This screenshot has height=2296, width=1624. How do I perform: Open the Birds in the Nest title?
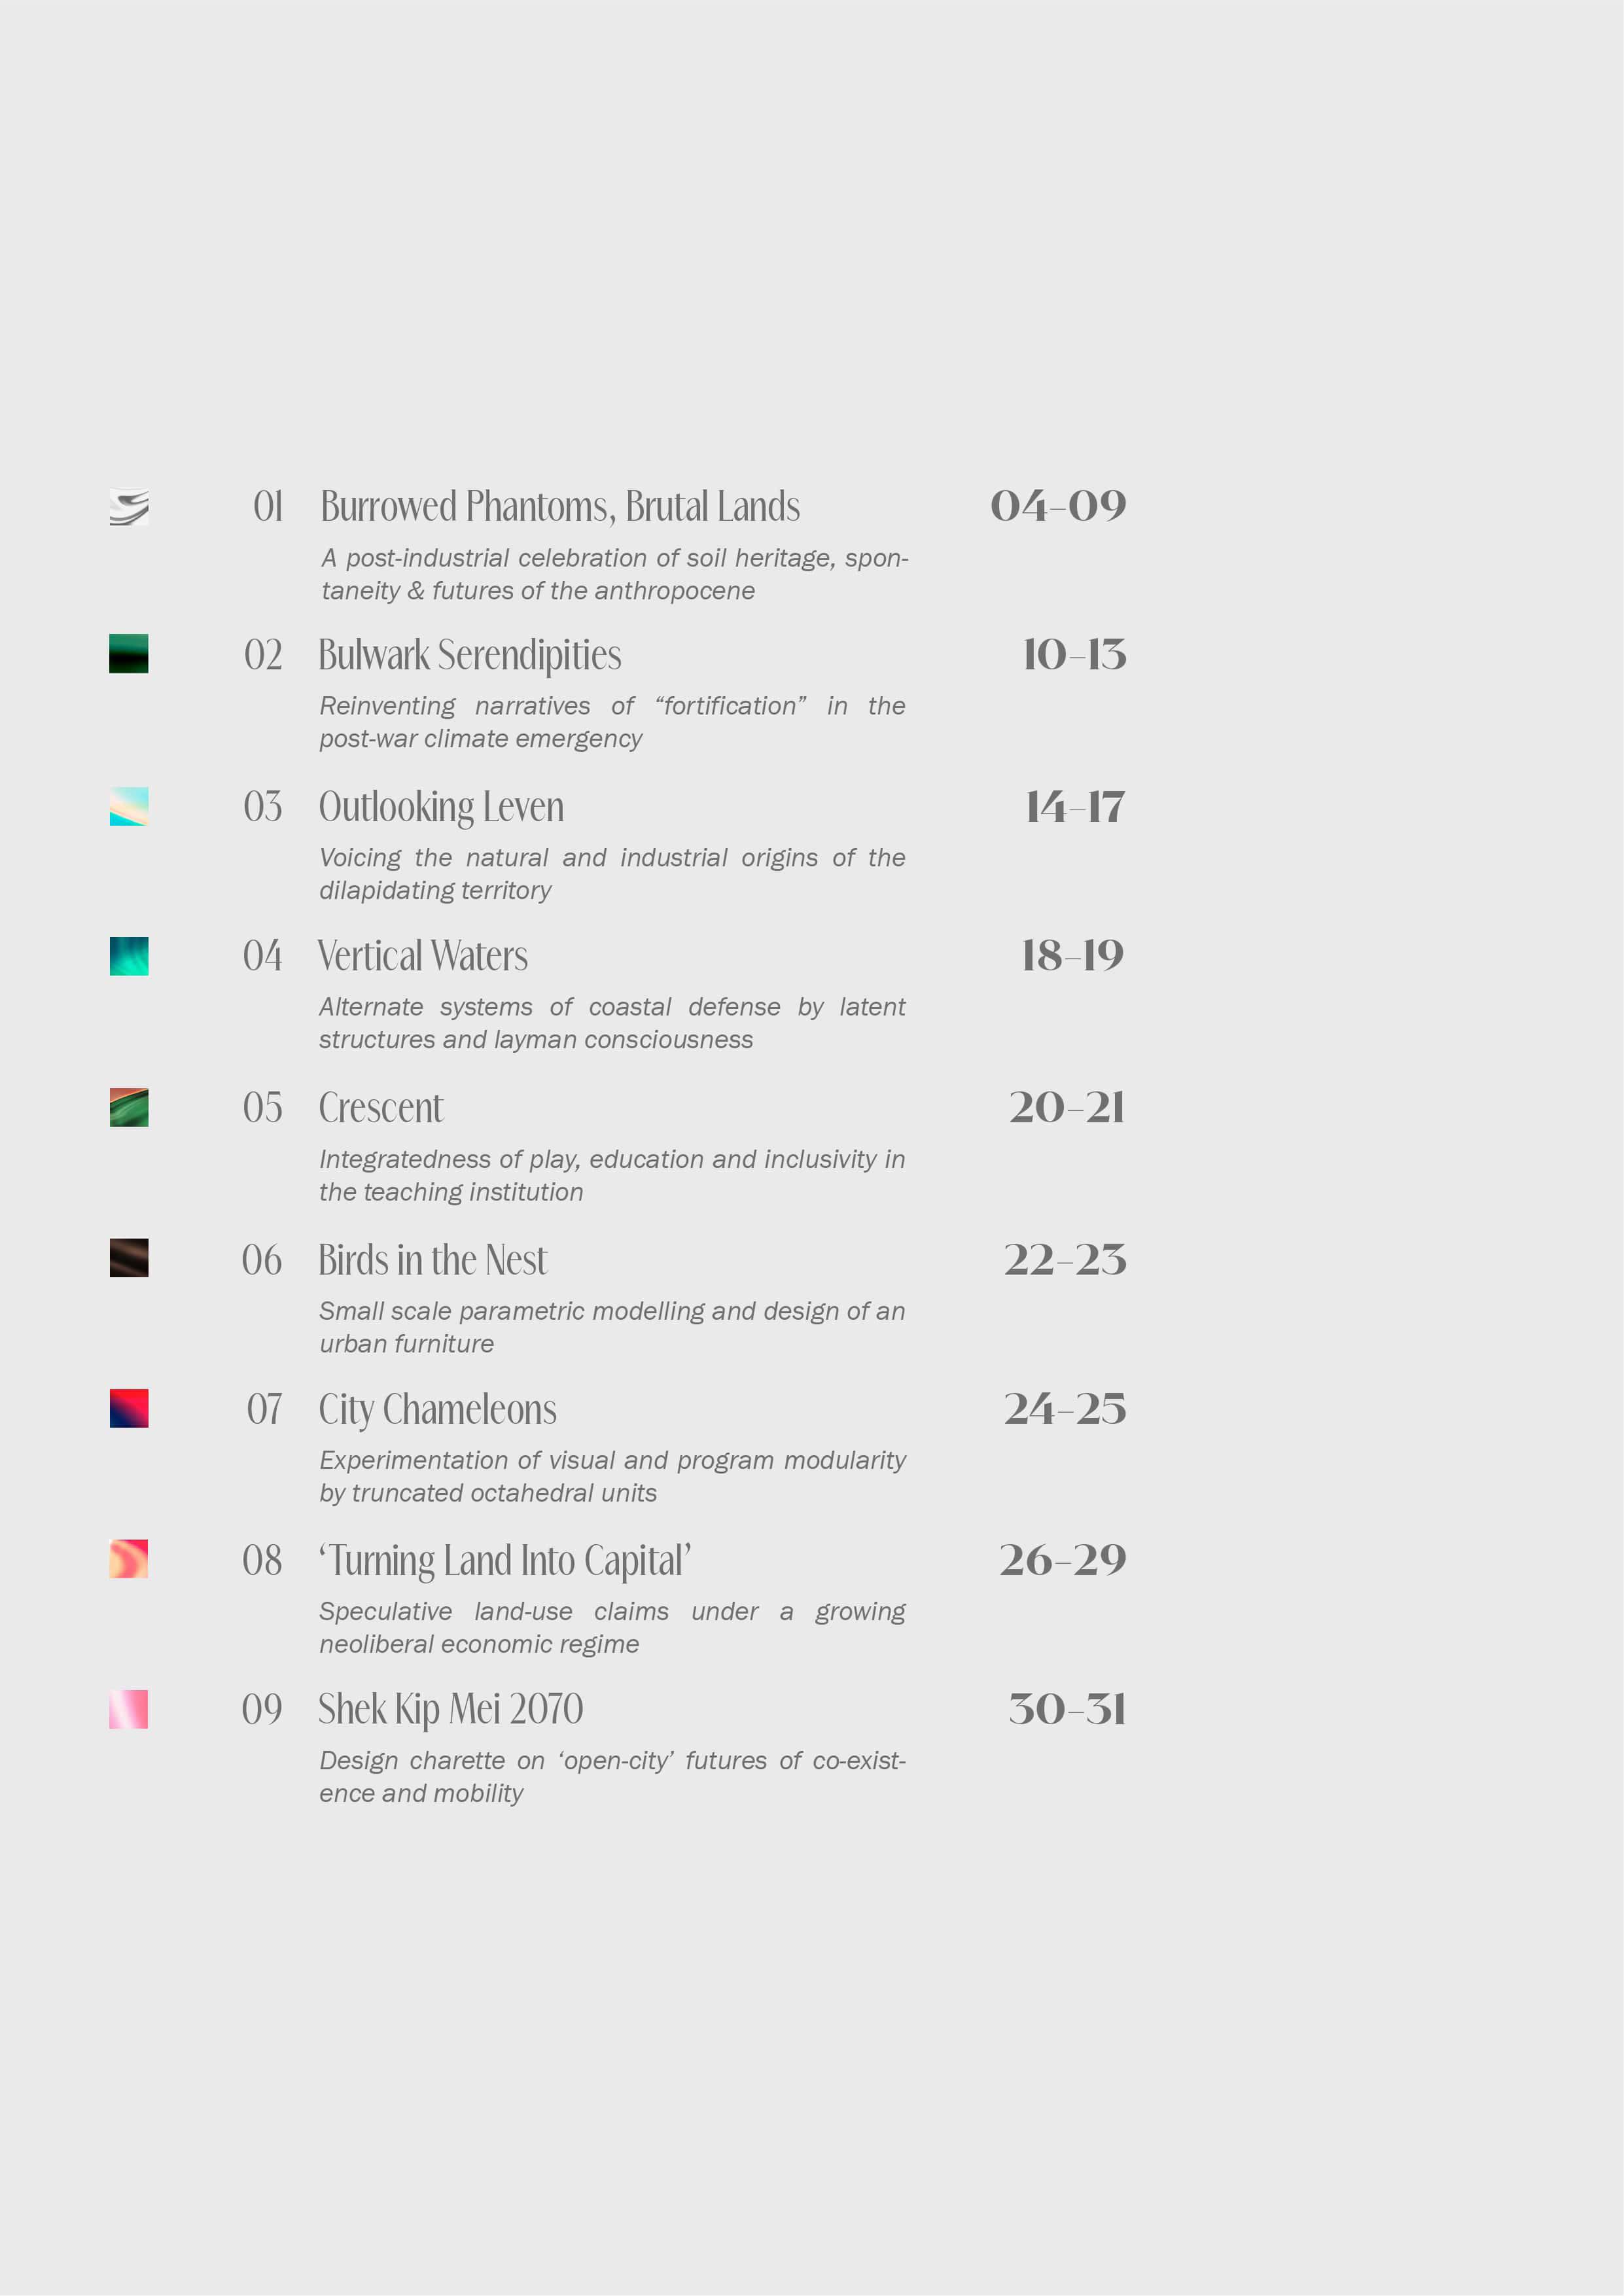[433, 1260]
